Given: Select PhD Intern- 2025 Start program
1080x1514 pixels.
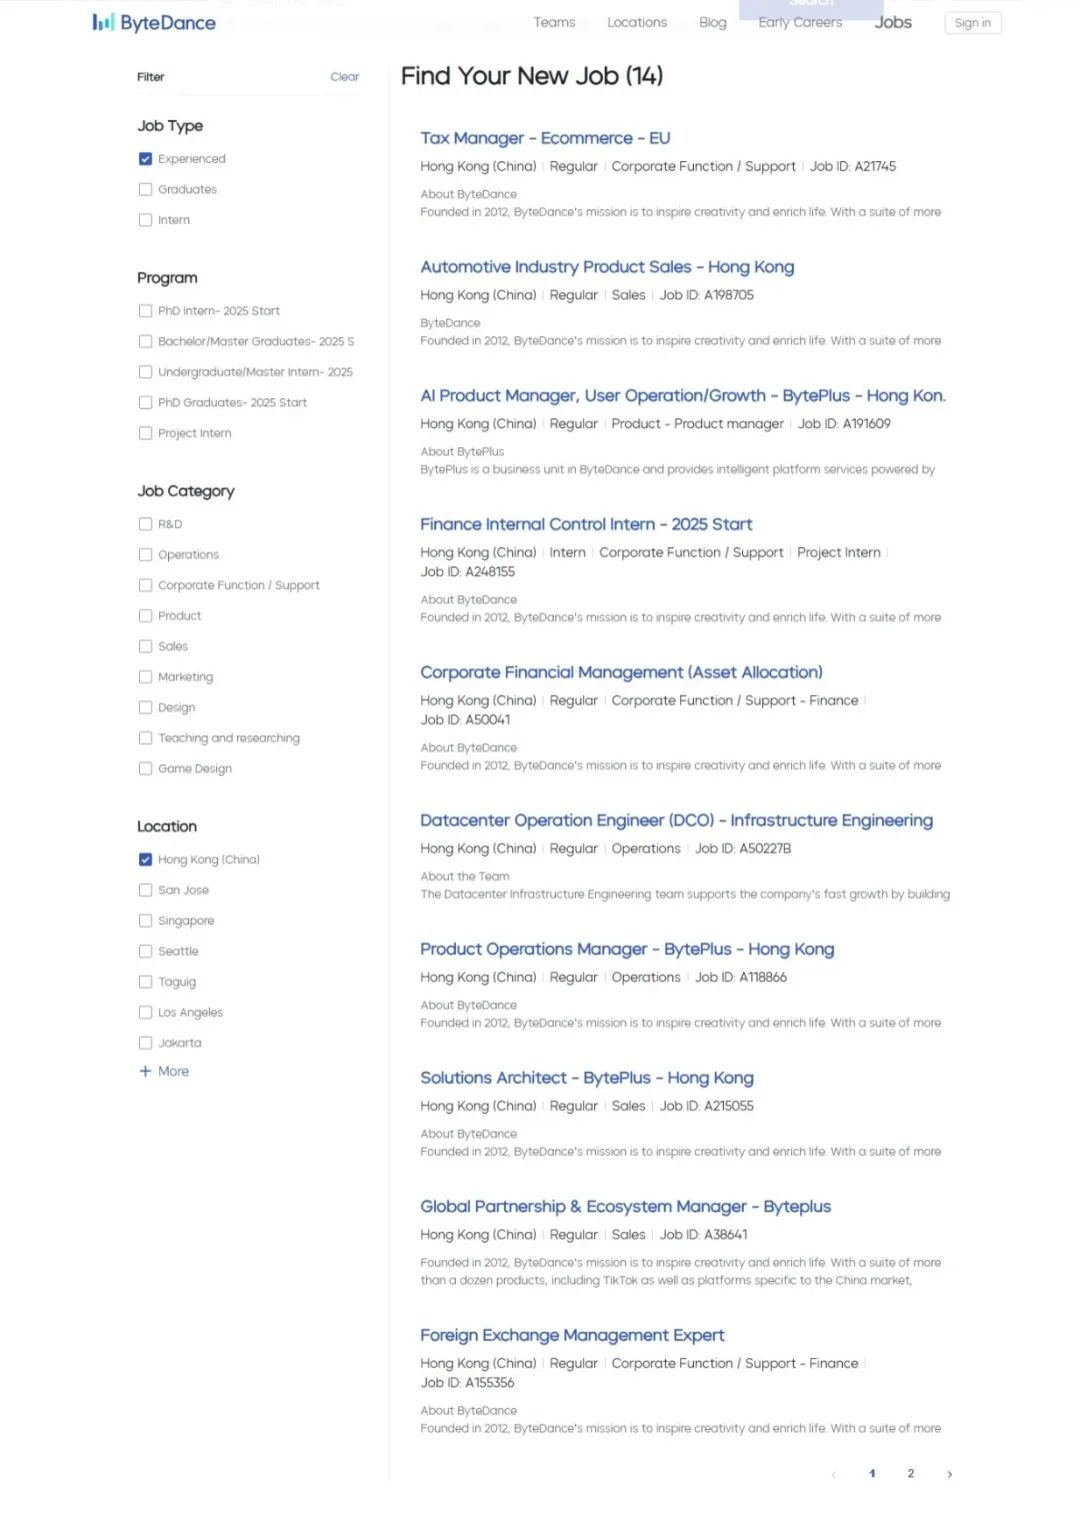Looking at the screenshot, I should point(145,311).
